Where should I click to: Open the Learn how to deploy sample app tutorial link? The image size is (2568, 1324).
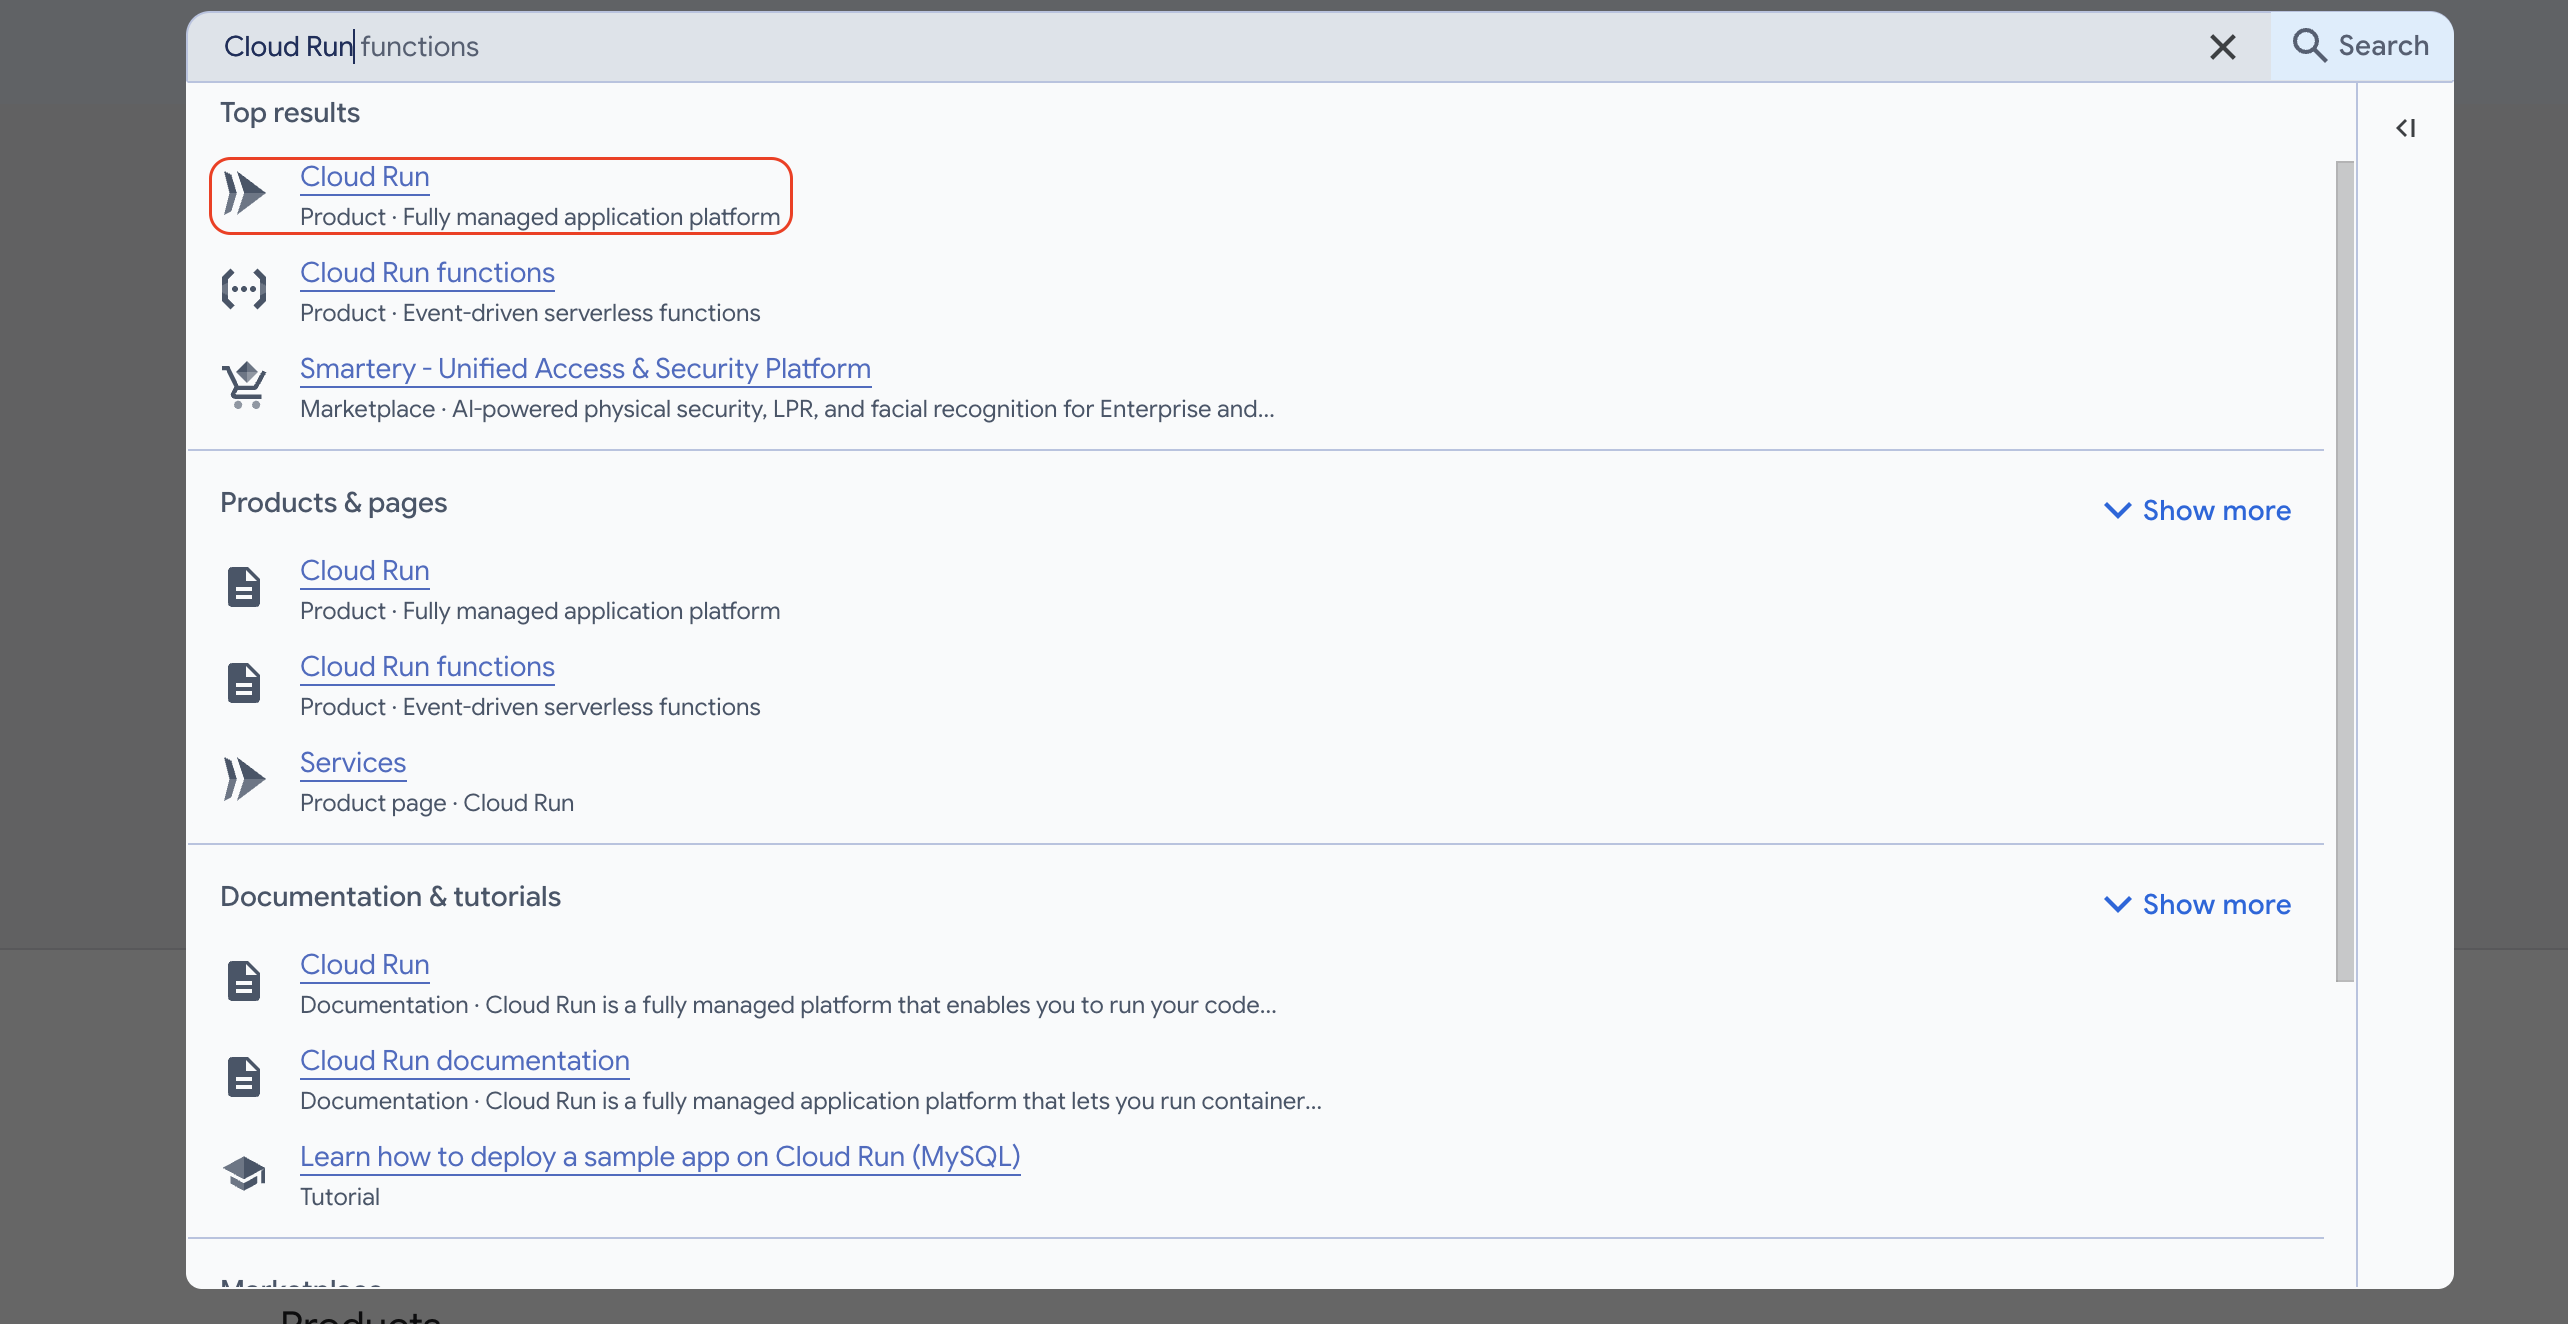660,1157
